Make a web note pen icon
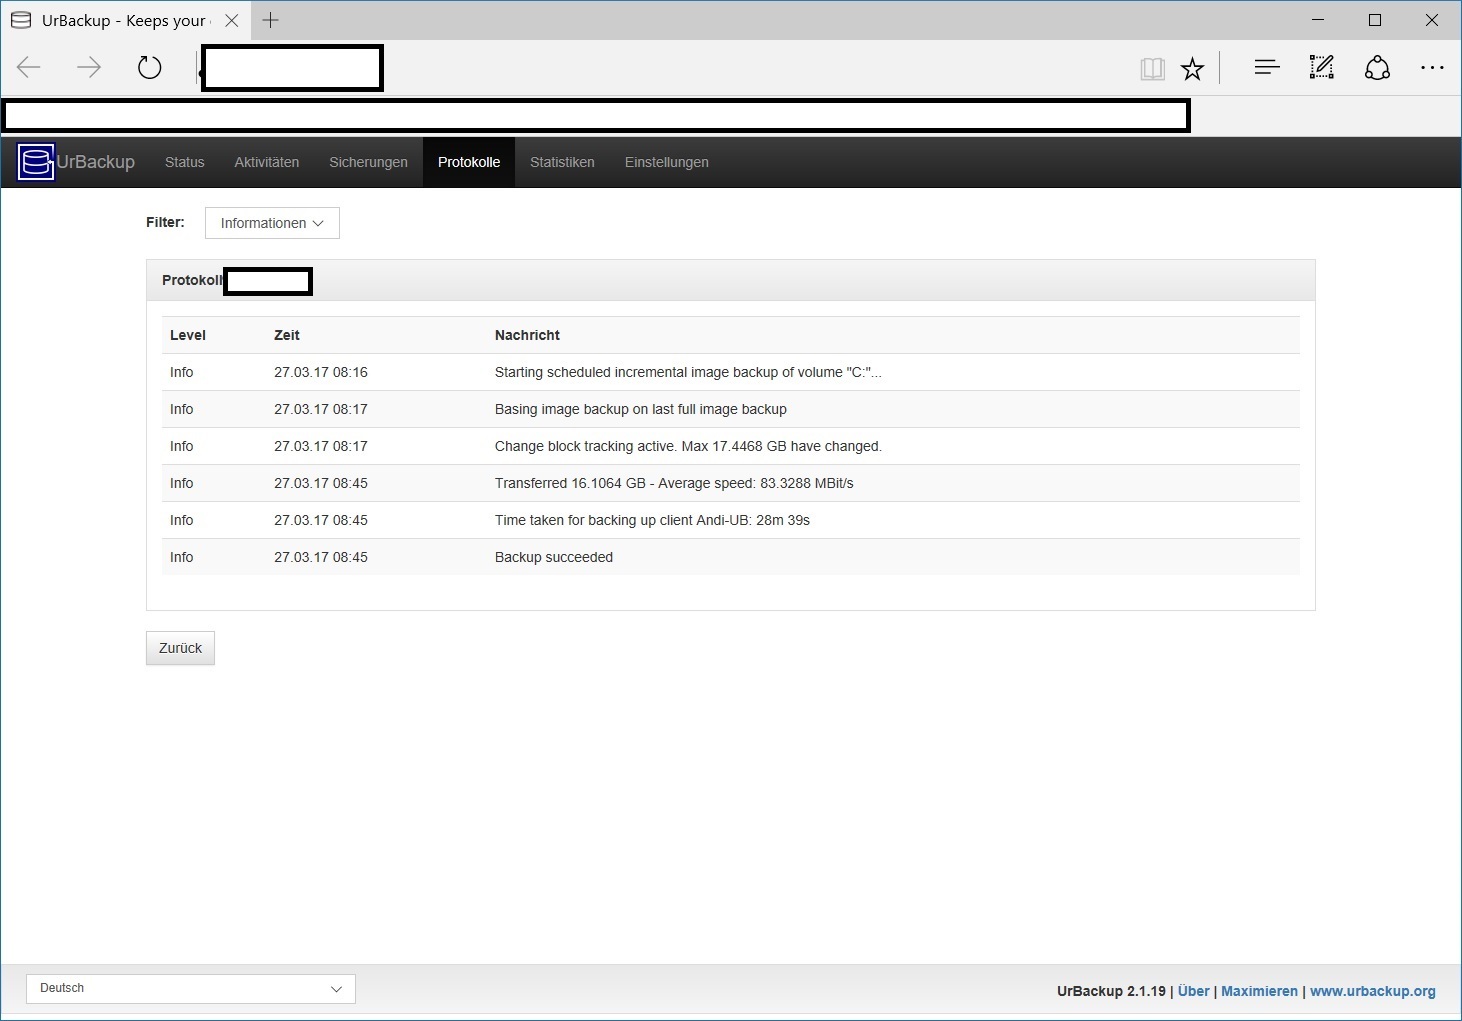This screenshot has height=1021, width=1462. [x=1322, y=68]
